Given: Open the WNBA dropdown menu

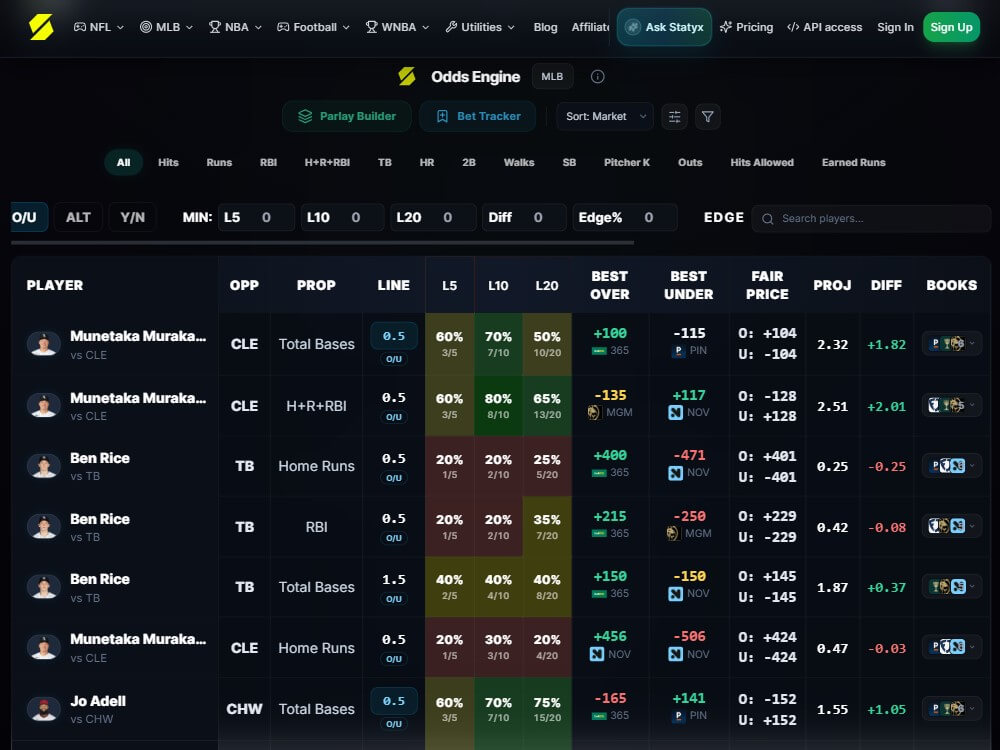Looking at the screenshot, I should 397,27.
